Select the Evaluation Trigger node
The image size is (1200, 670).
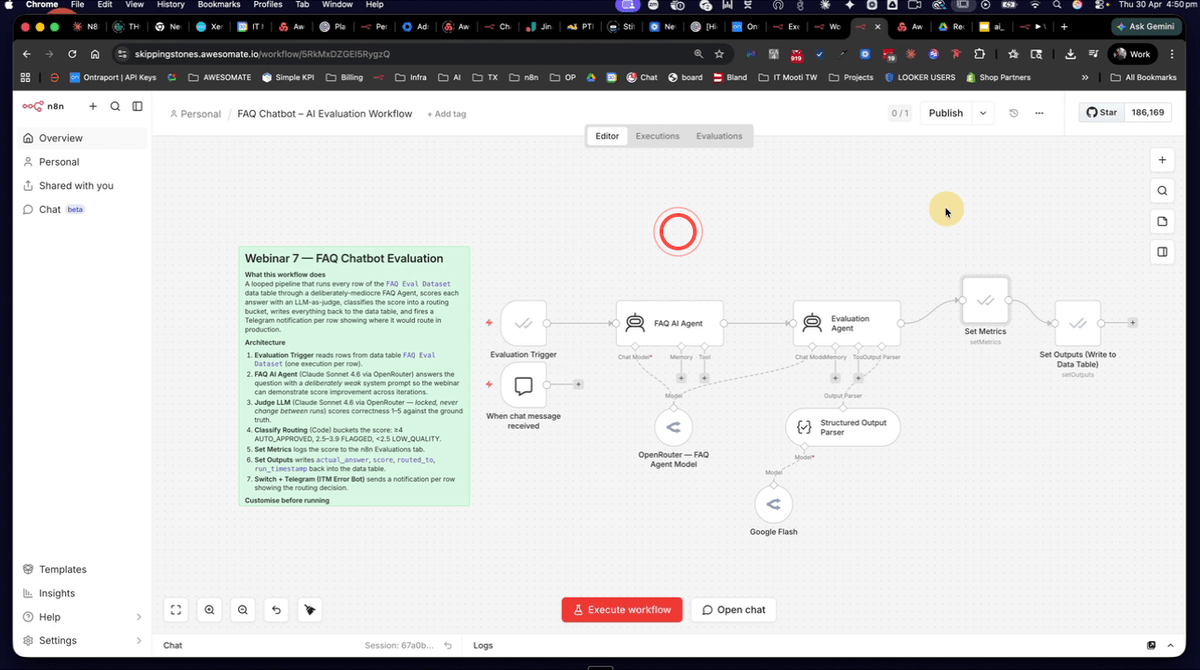pyautogui.click(x=523, y=323)
